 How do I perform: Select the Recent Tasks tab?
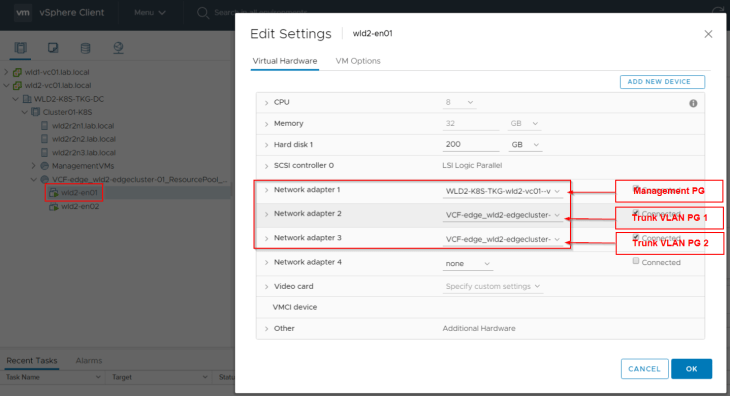pos(32,361)
